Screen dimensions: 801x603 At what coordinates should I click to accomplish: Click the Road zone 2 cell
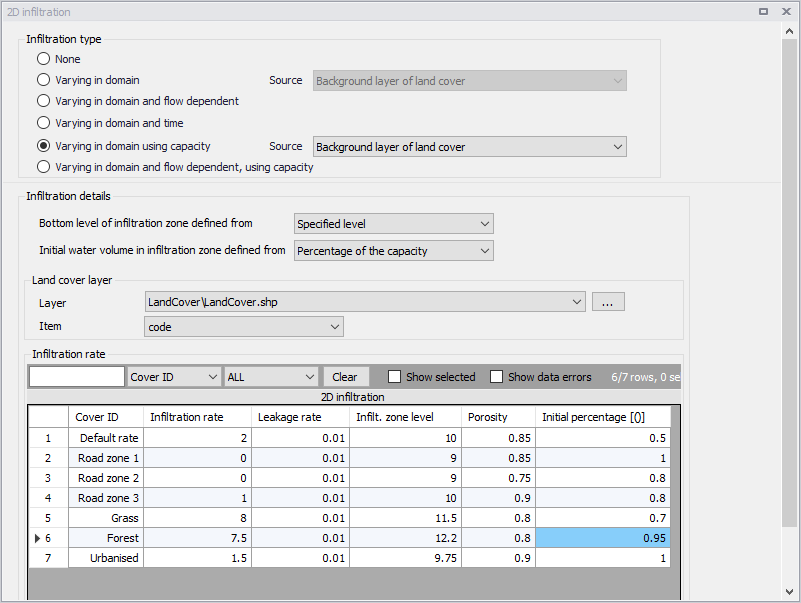[x=106, y=478]
